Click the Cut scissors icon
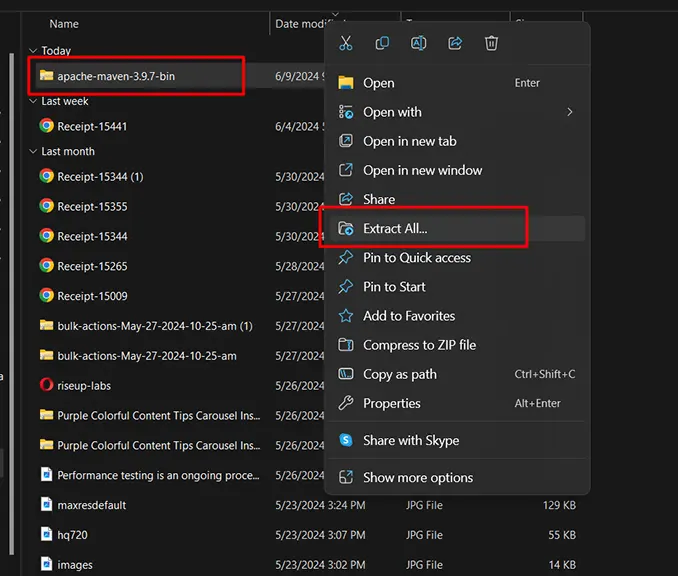Viewport: 678px width, 576px height. click(x=346, y=43)
